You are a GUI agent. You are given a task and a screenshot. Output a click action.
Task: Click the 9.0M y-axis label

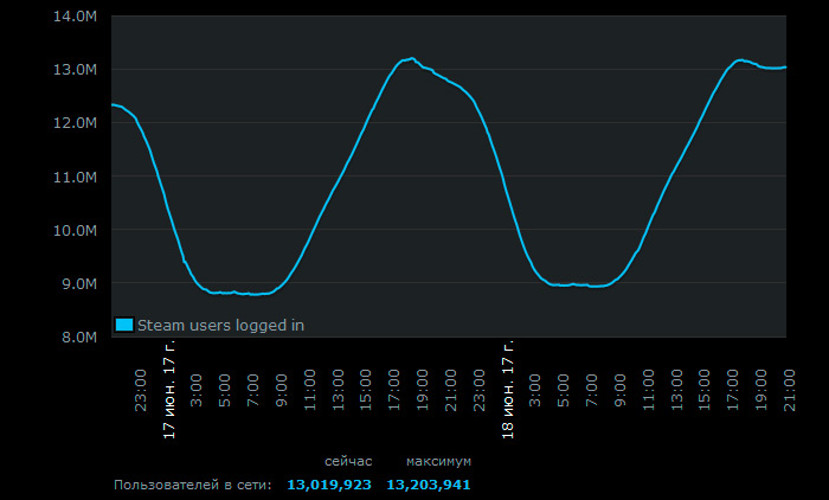click(78, 284)
